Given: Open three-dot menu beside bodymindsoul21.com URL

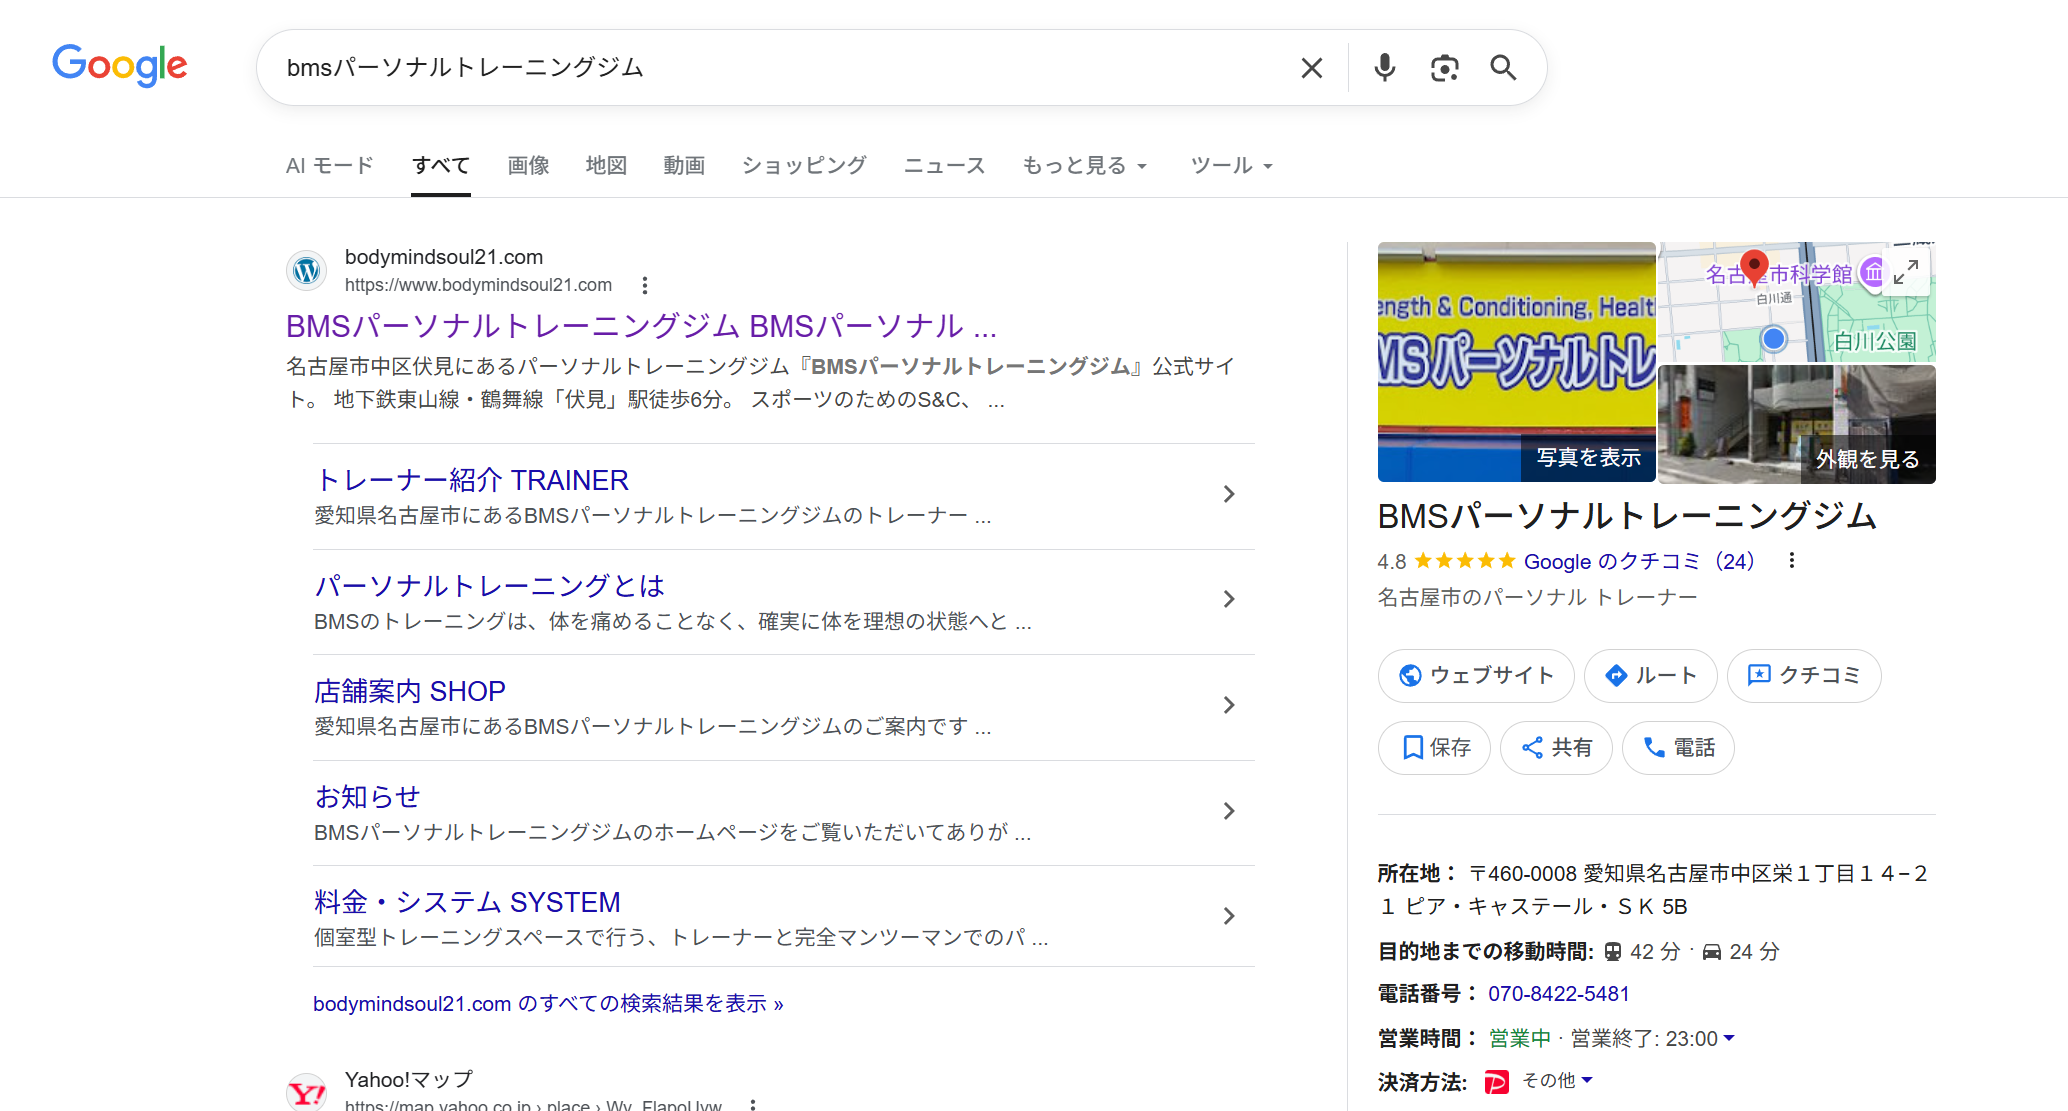Looking at the screenshot, I should (645, 286).
